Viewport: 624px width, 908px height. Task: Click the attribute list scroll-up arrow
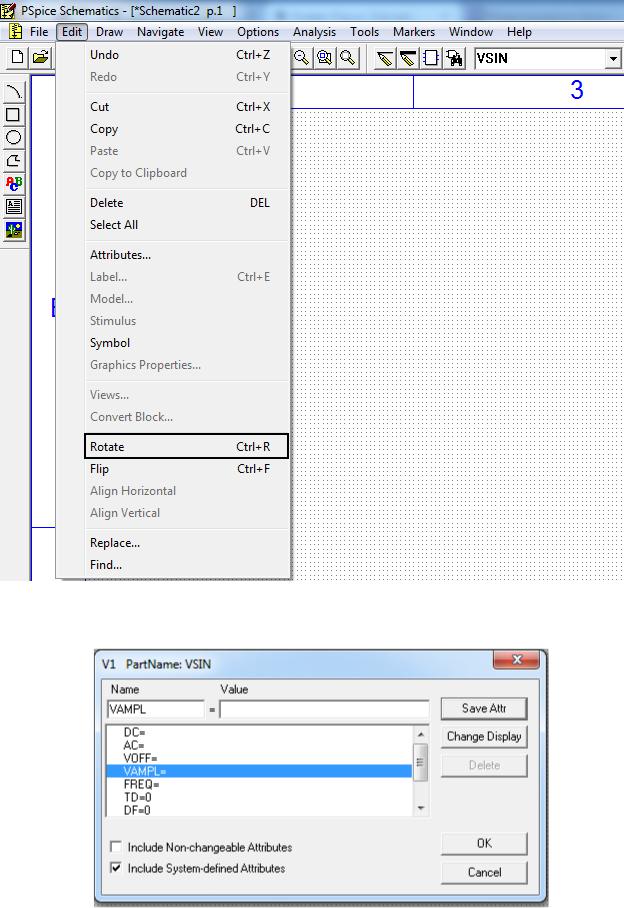[421, 734]
